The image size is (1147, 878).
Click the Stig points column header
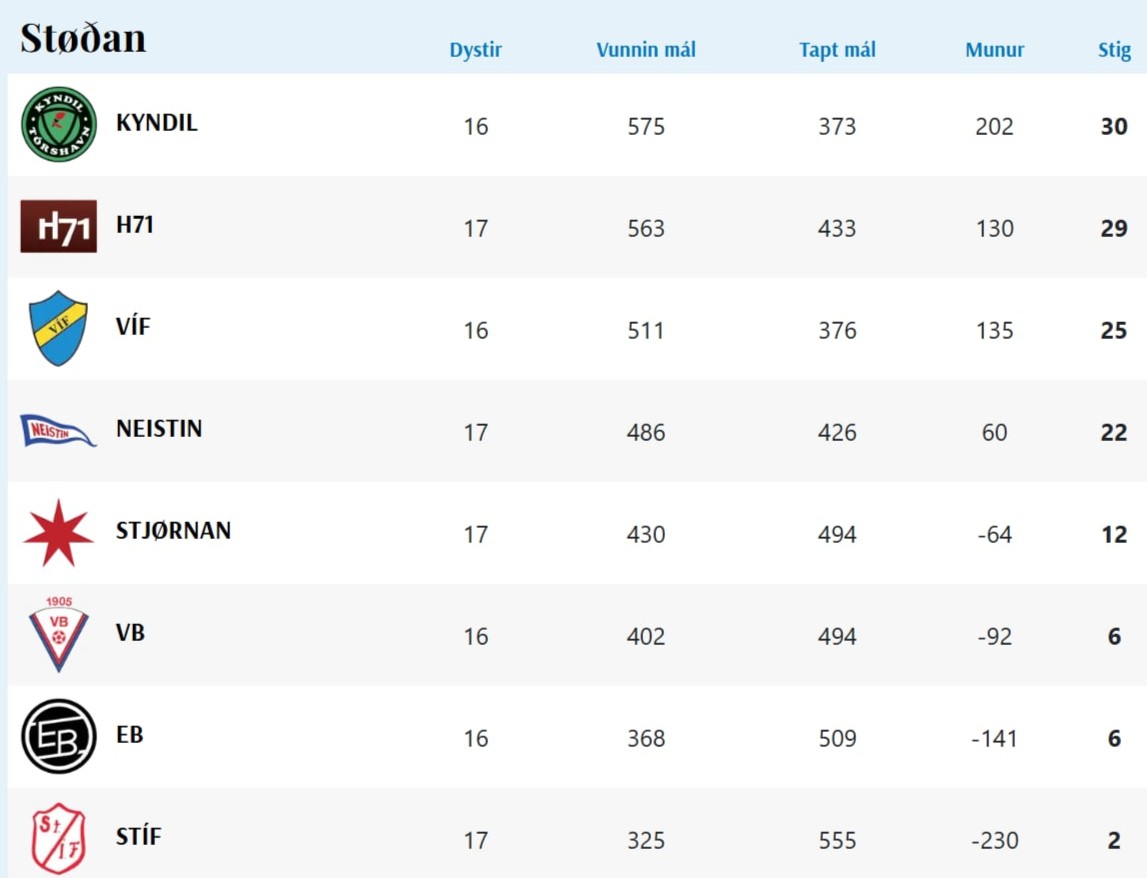point(1114,50)
